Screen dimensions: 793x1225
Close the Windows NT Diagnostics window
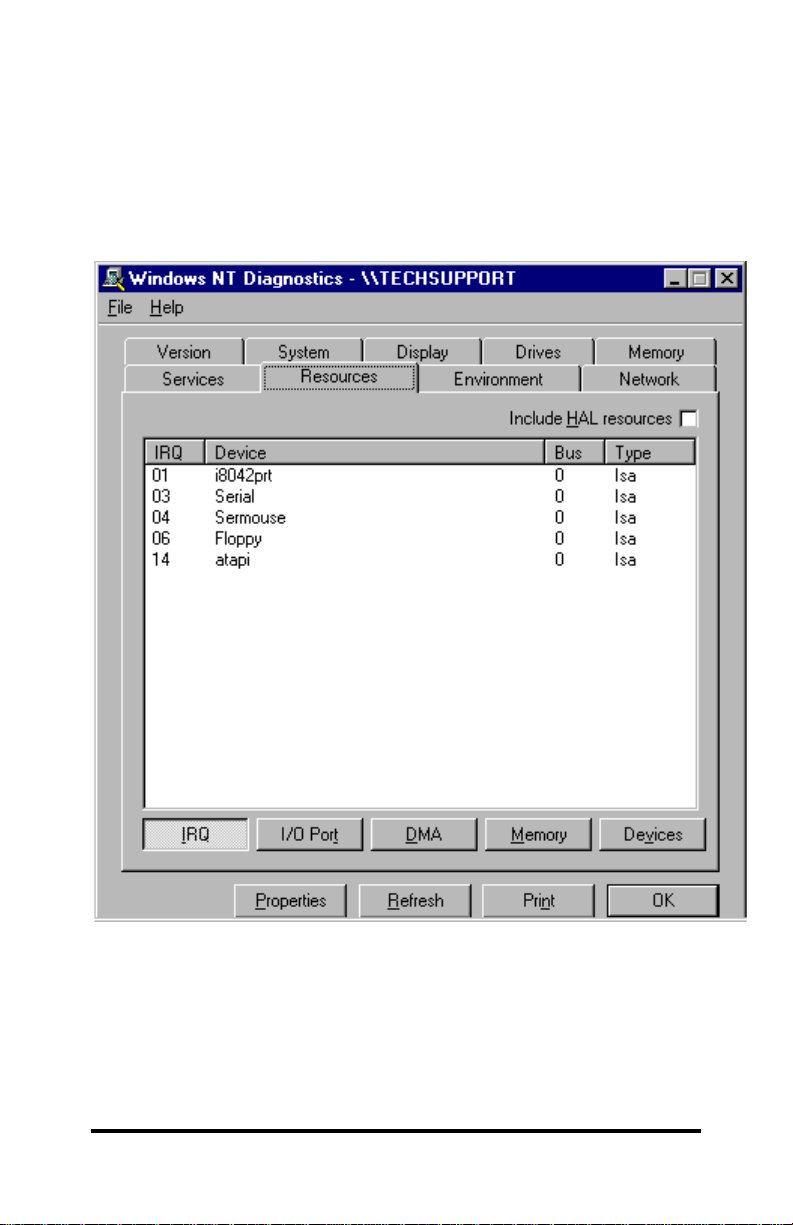(x=727, y=280)
